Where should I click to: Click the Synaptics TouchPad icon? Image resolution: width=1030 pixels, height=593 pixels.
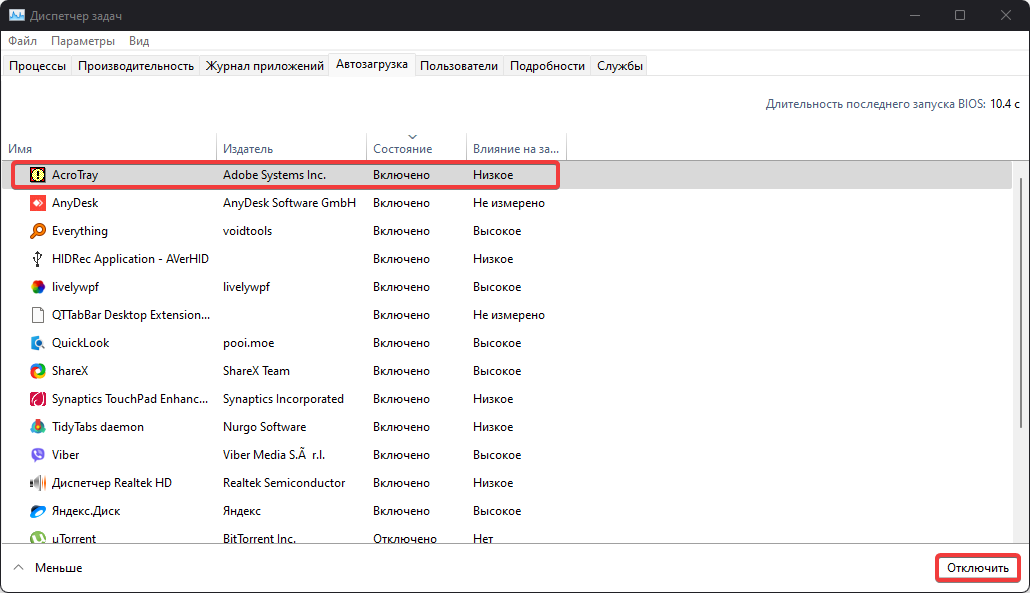coord(38,399)
